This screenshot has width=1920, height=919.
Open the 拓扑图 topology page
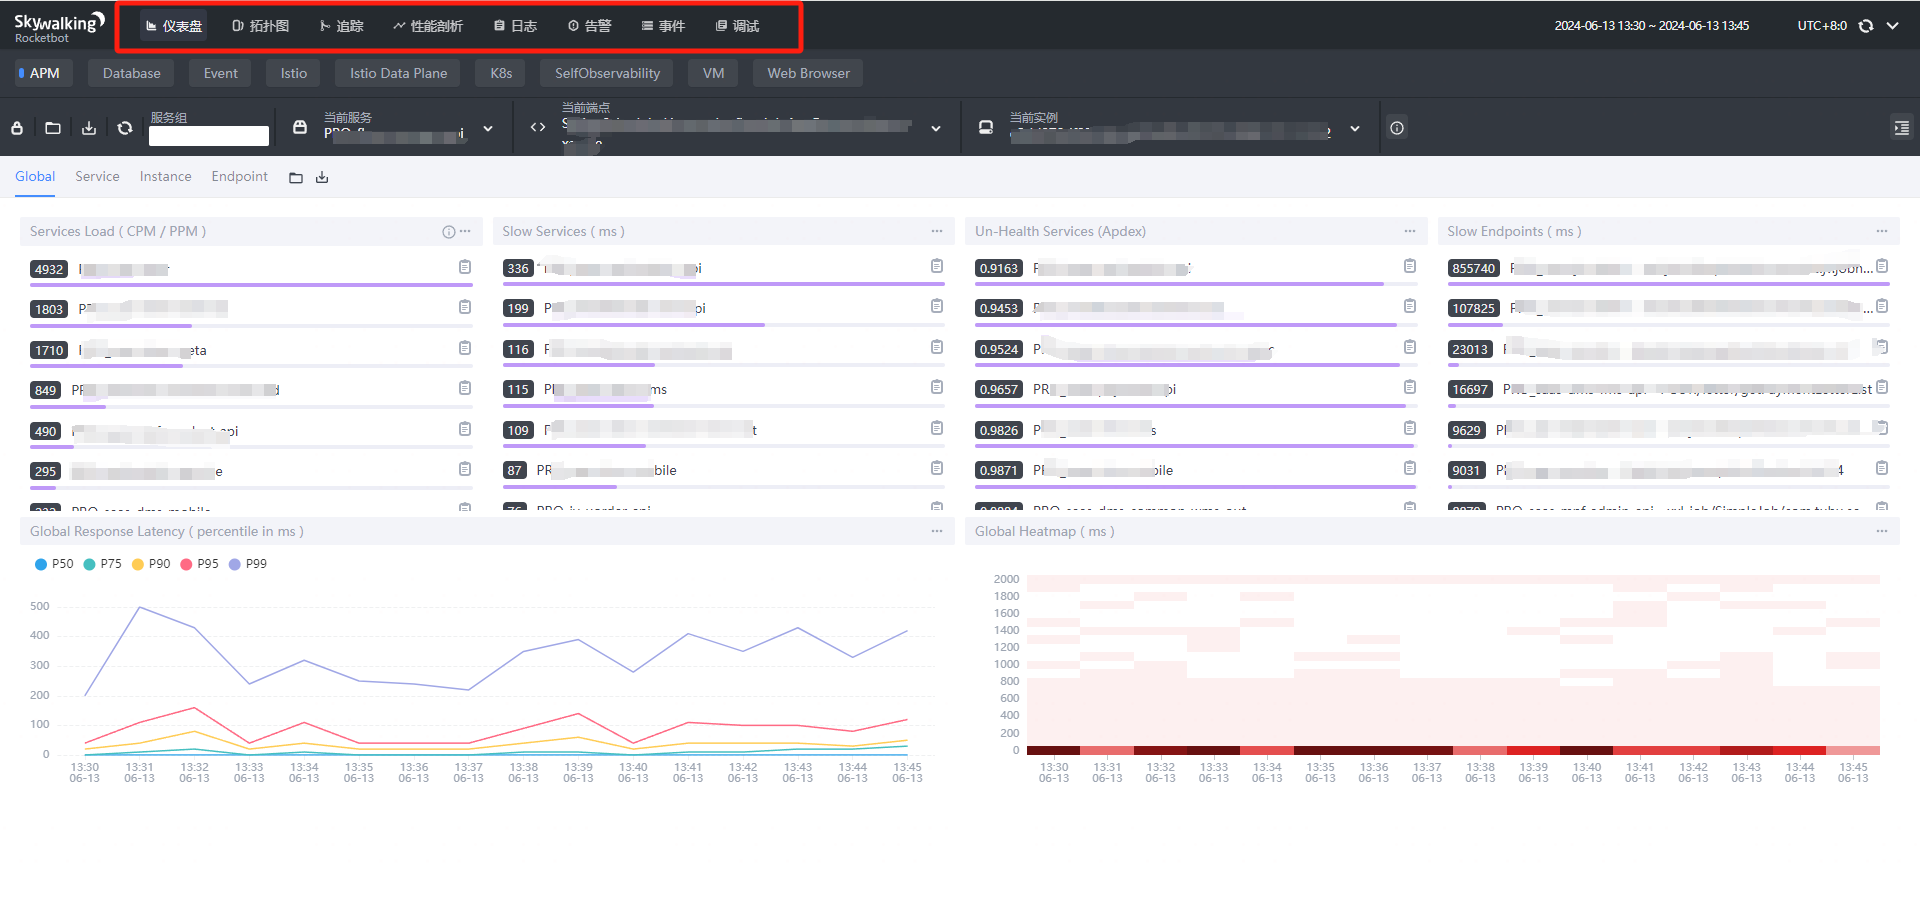point(261,26)
